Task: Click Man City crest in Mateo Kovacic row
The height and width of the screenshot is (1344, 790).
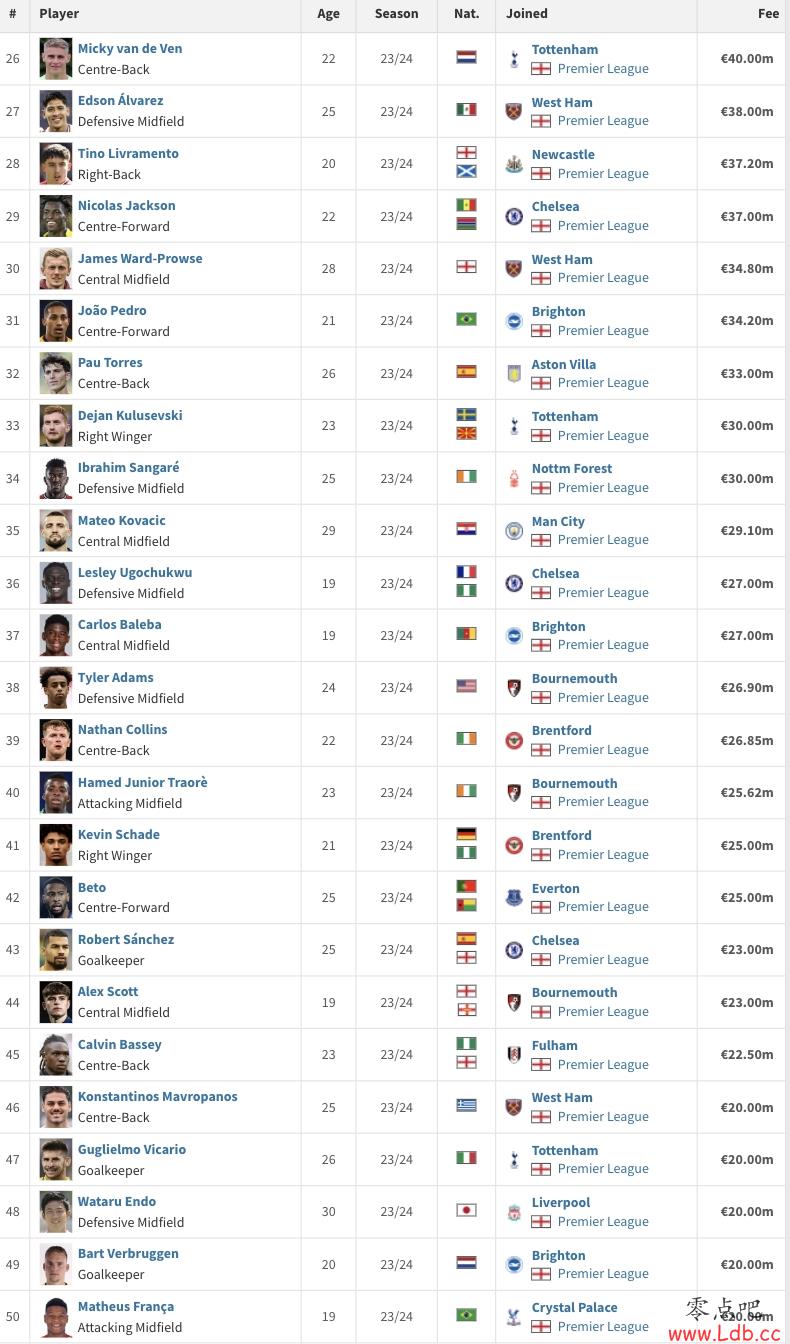Action: pyautogui.click(x=514, y=530)
